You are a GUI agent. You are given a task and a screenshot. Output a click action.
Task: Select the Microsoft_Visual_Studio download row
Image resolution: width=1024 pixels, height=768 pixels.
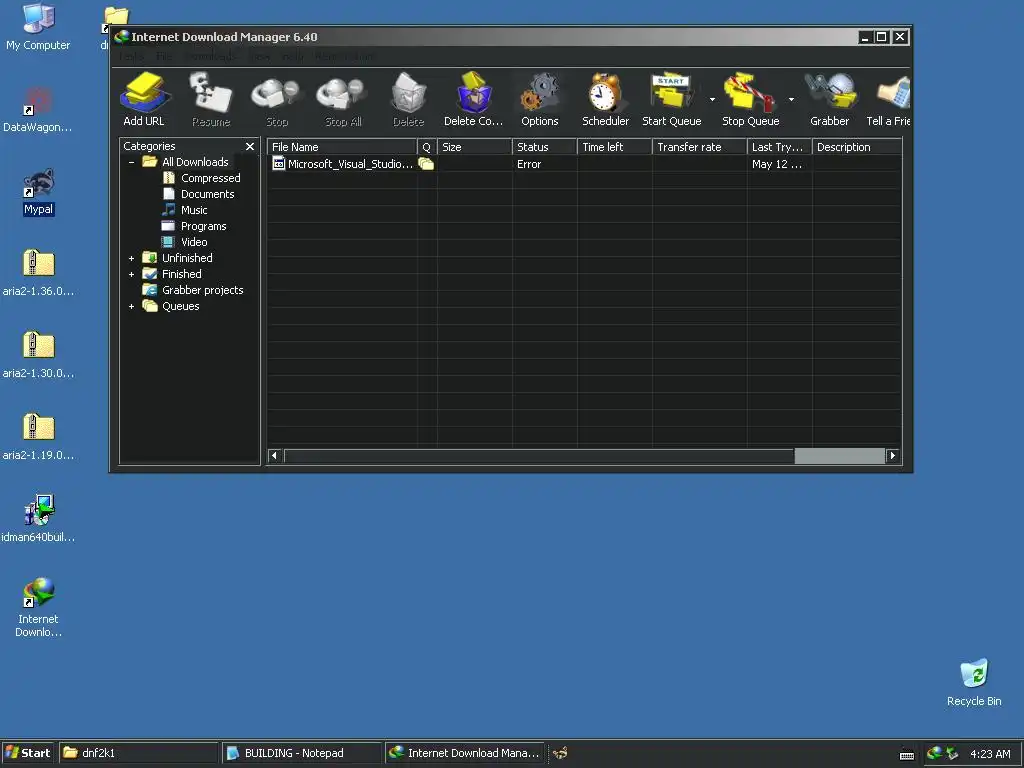[584, 164]
